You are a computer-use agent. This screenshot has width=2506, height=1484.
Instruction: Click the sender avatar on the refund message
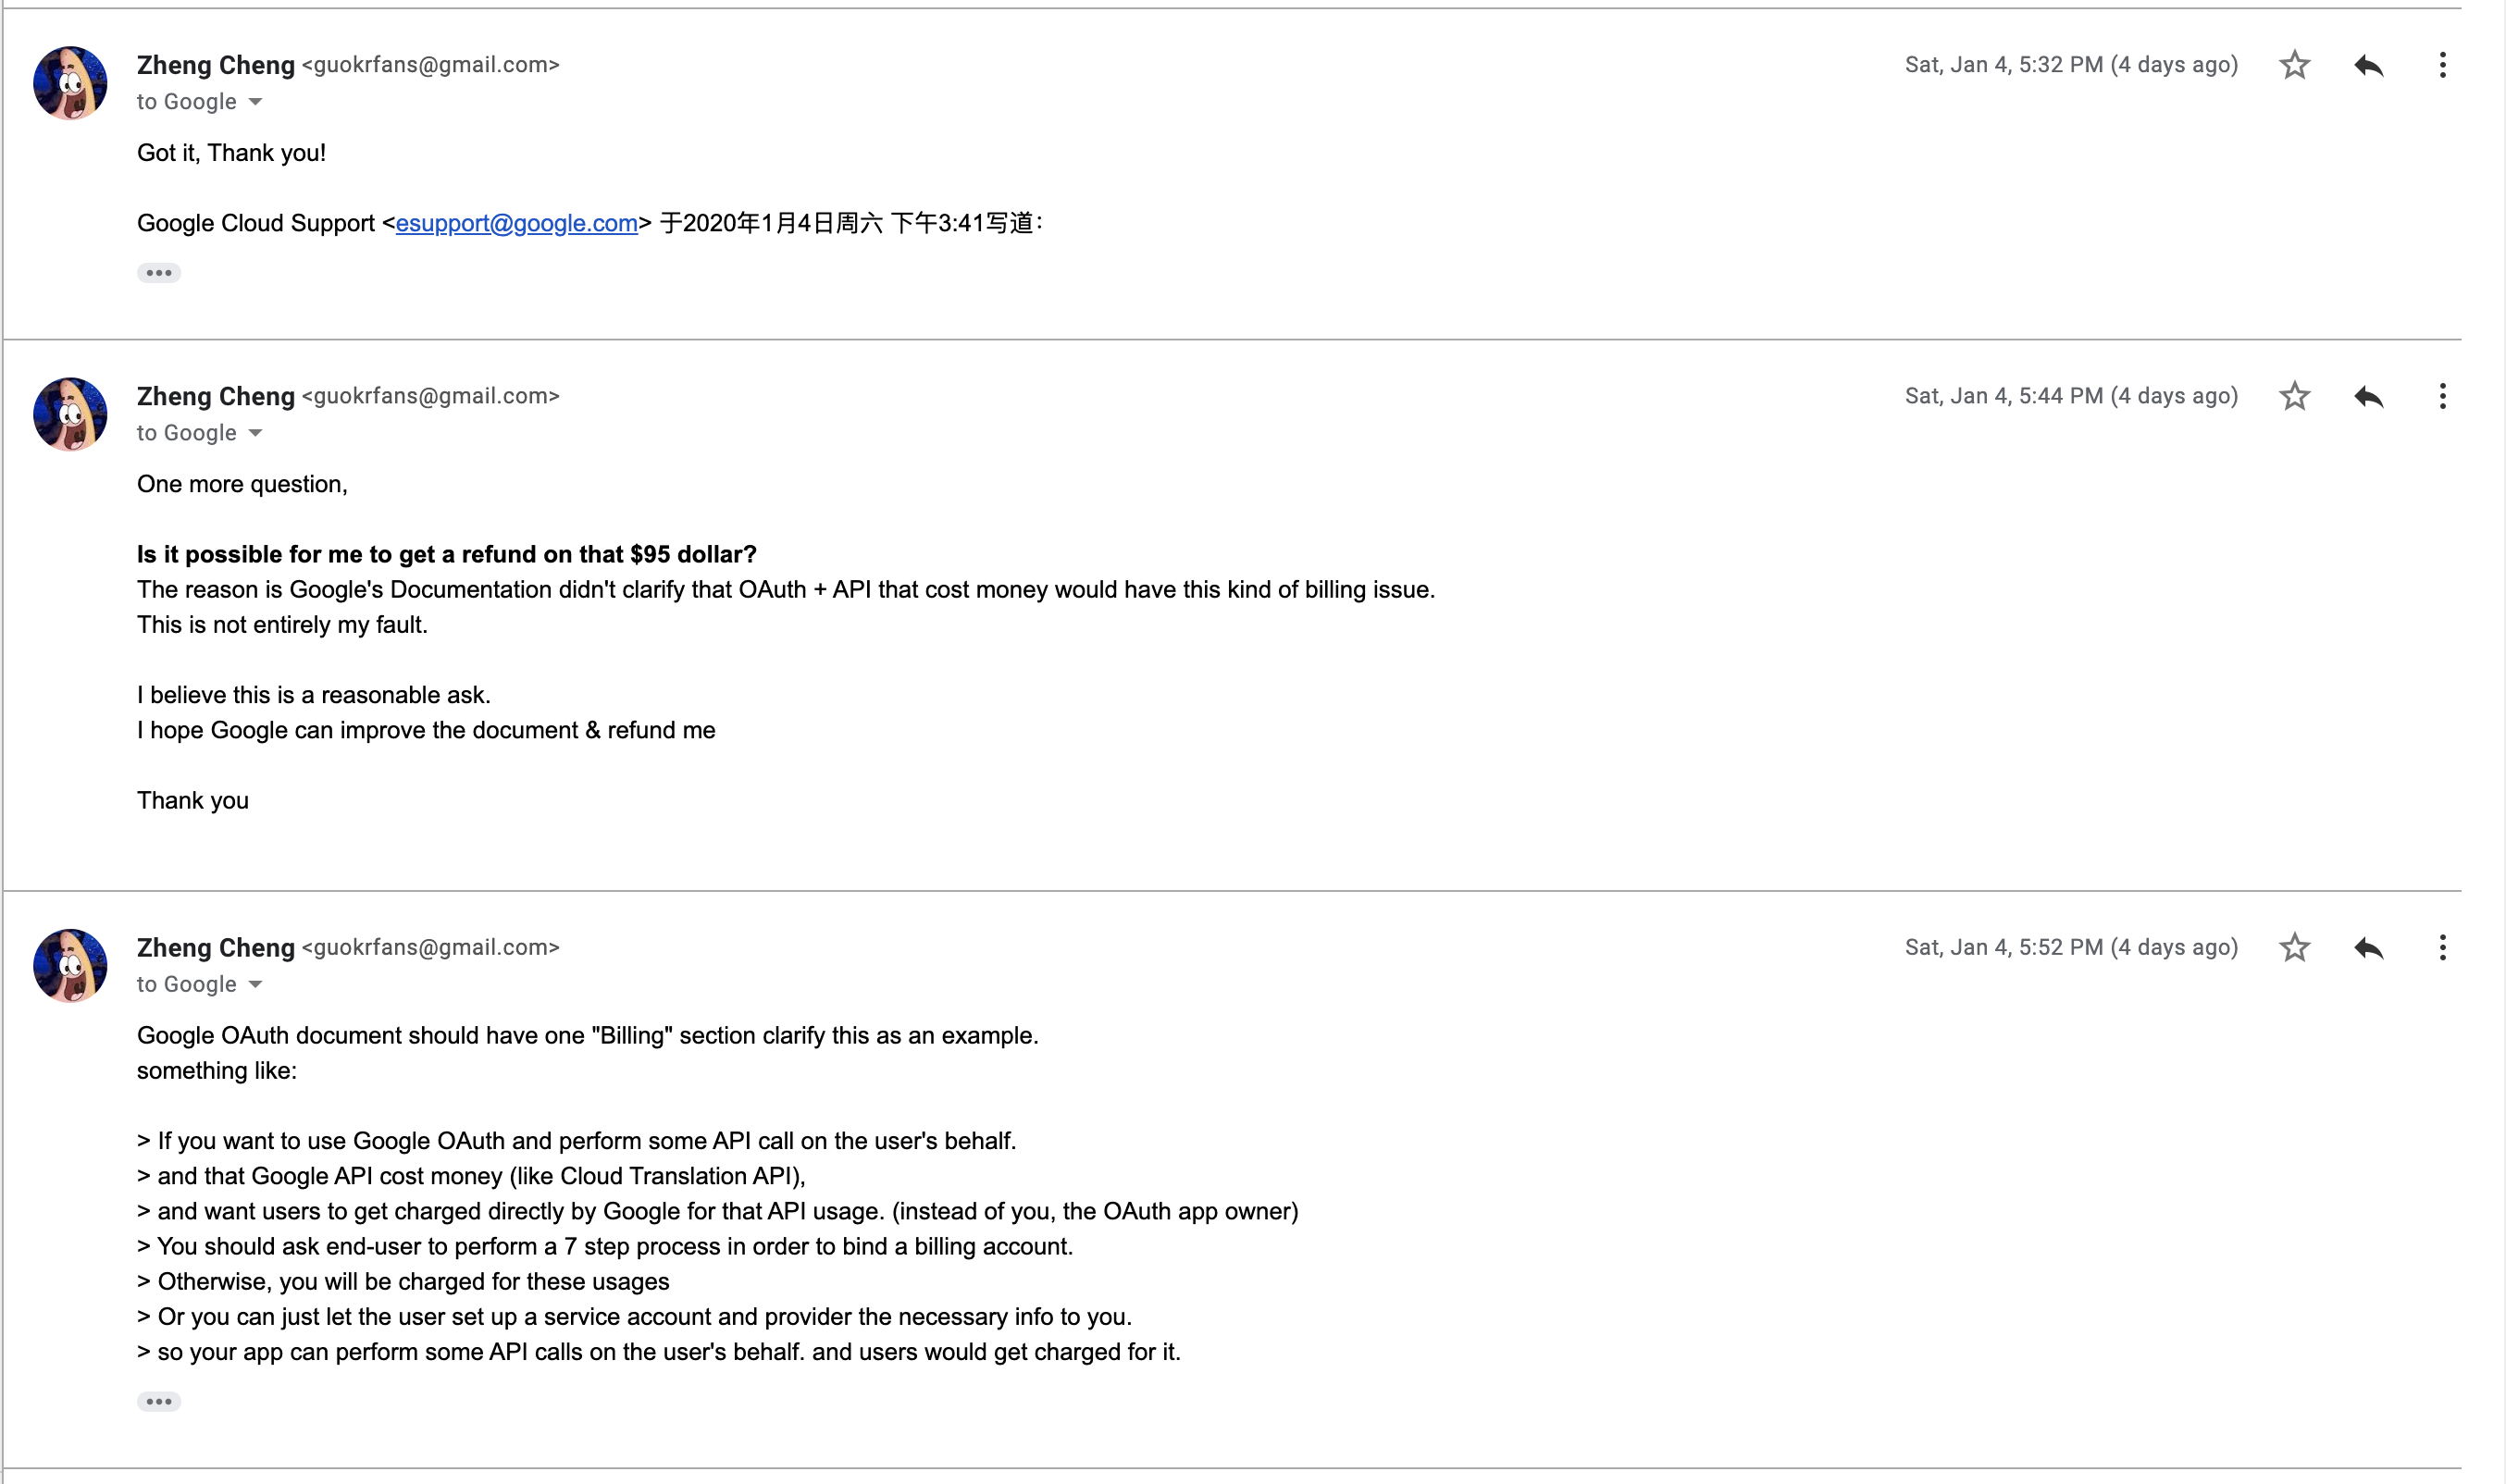tap(70, 414)
